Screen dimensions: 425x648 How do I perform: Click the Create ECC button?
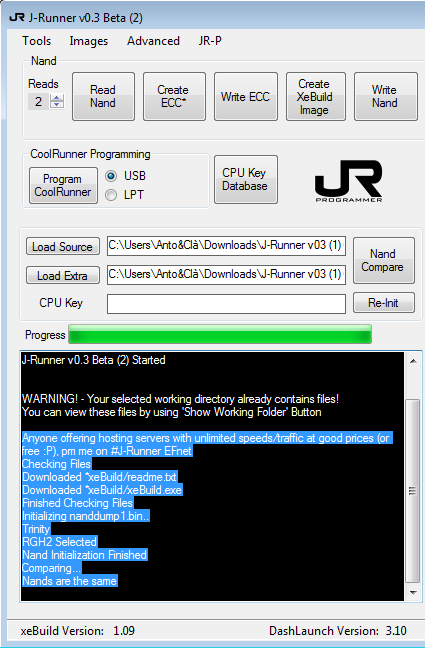pyautogui.click(x=174, y=96)
